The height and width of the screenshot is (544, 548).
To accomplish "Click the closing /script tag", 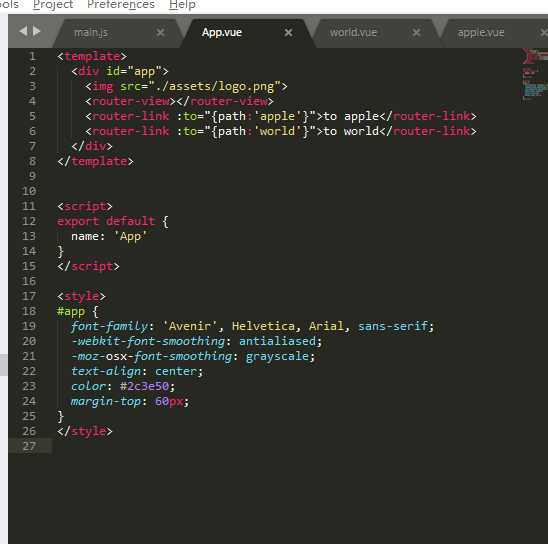I will click(x=88, y=266).
